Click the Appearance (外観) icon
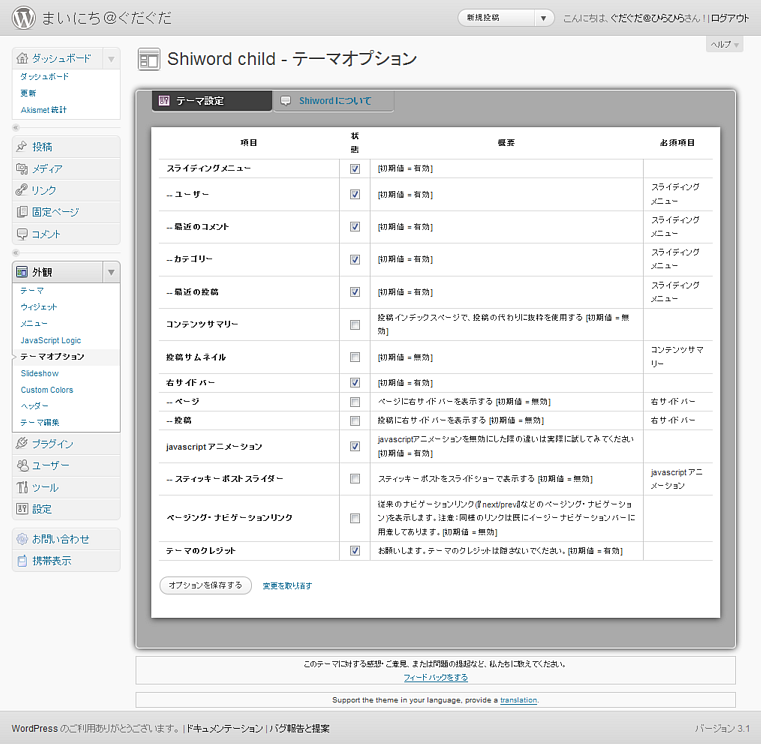The image size is (761, 744). pos(22,272)
